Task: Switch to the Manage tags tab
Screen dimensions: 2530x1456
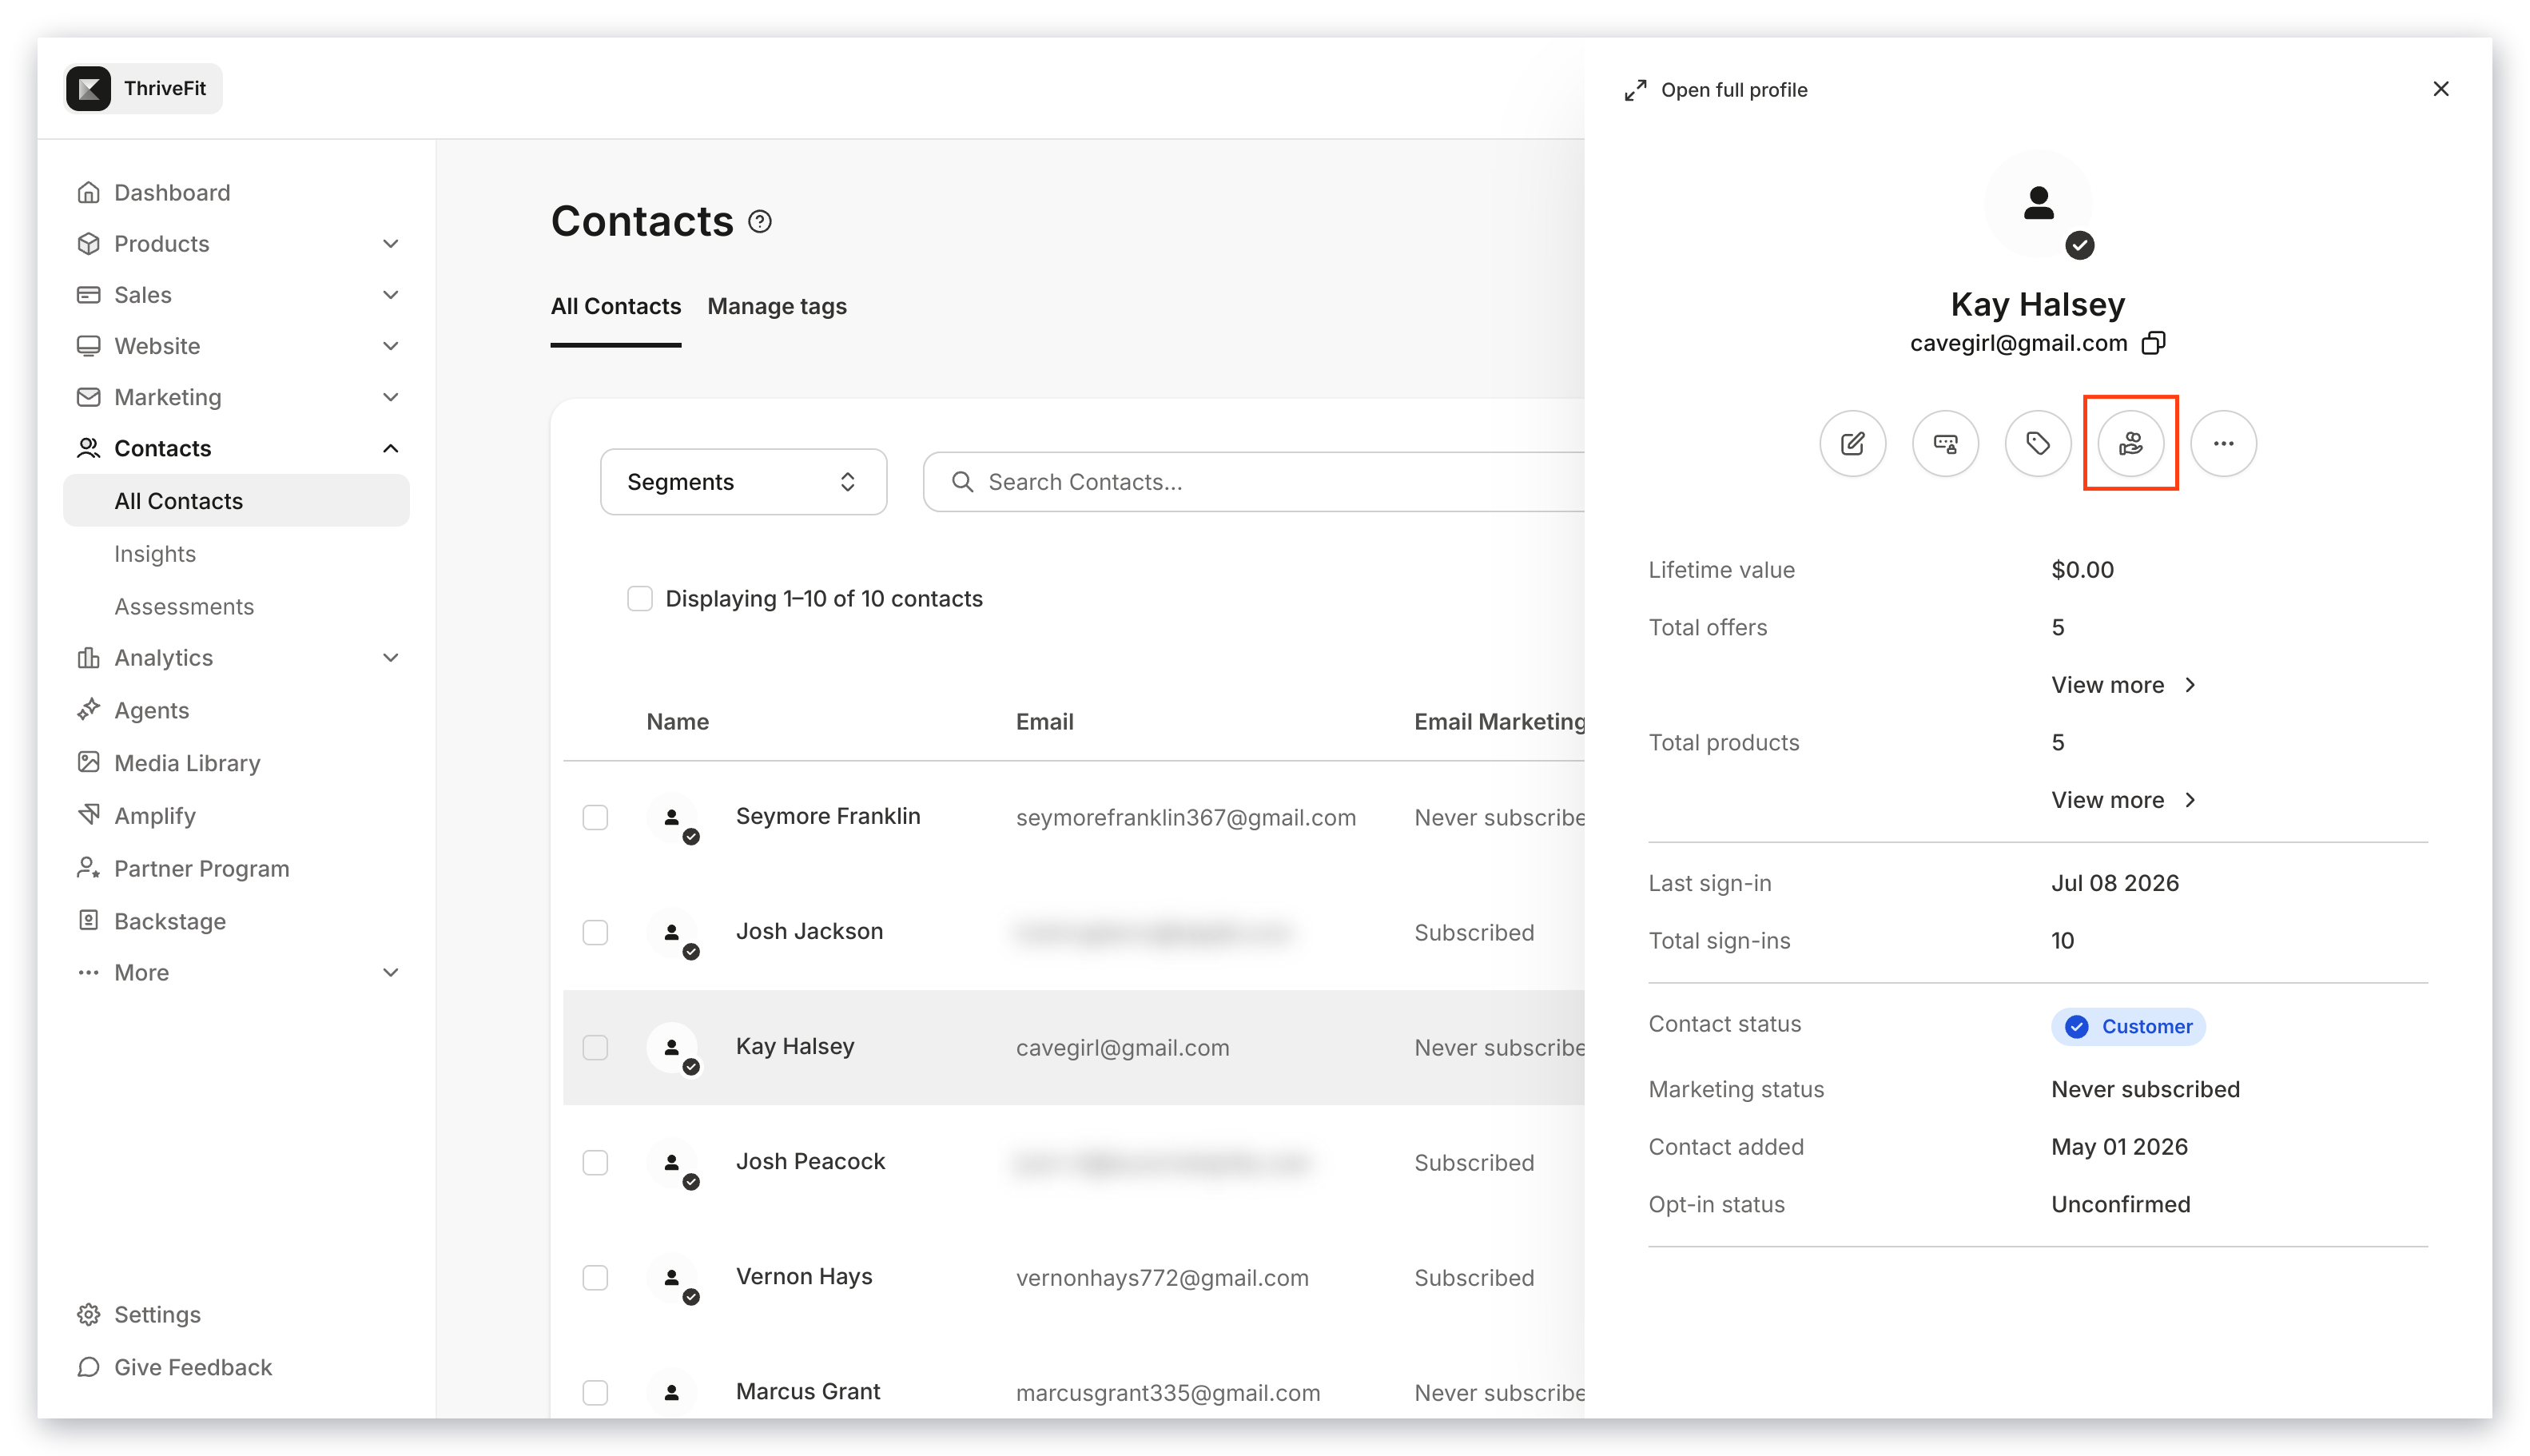Action: 776,306
